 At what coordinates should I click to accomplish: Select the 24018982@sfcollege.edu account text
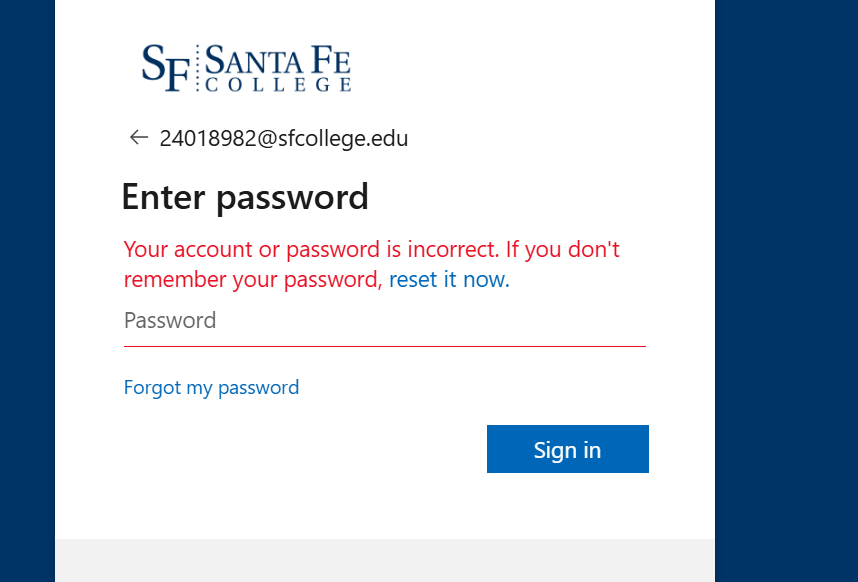click(x=284, y=138)
